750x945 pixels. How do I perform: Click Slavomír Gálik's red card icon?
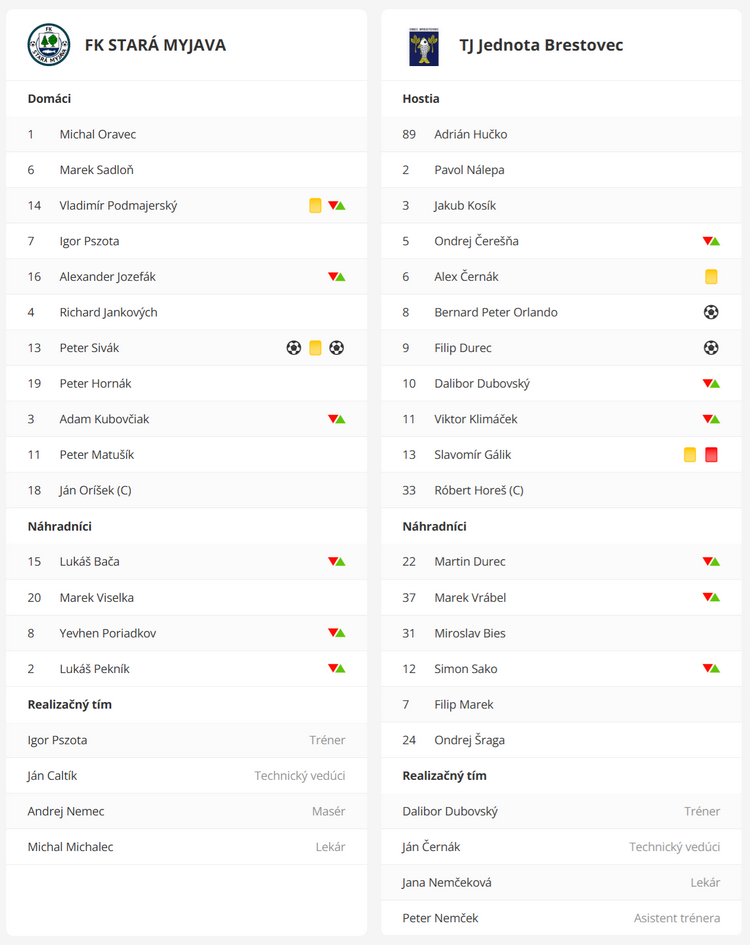click(x=711, y=454)
